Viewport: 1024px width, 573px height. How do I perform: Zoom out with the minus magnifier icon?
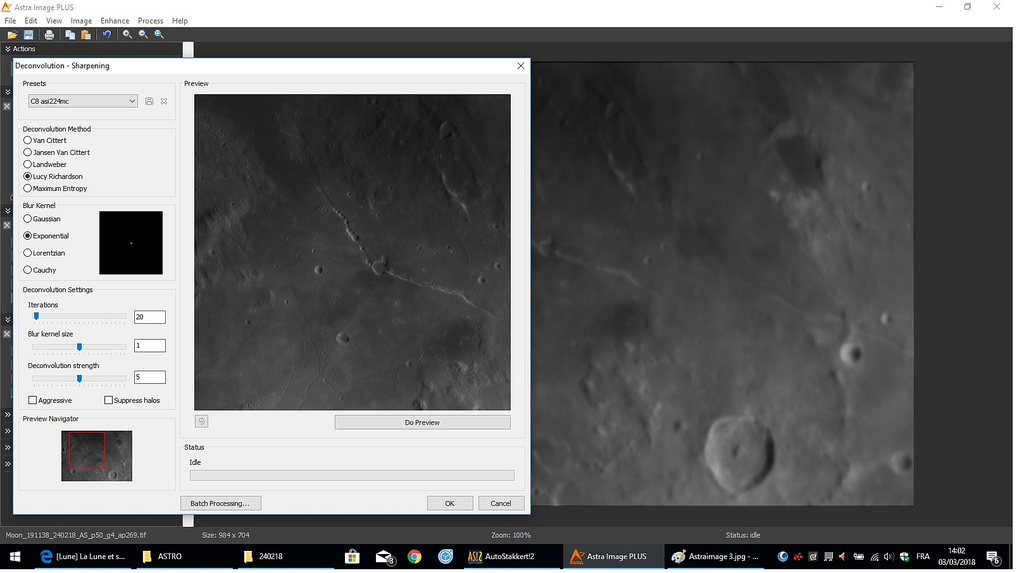143,35
